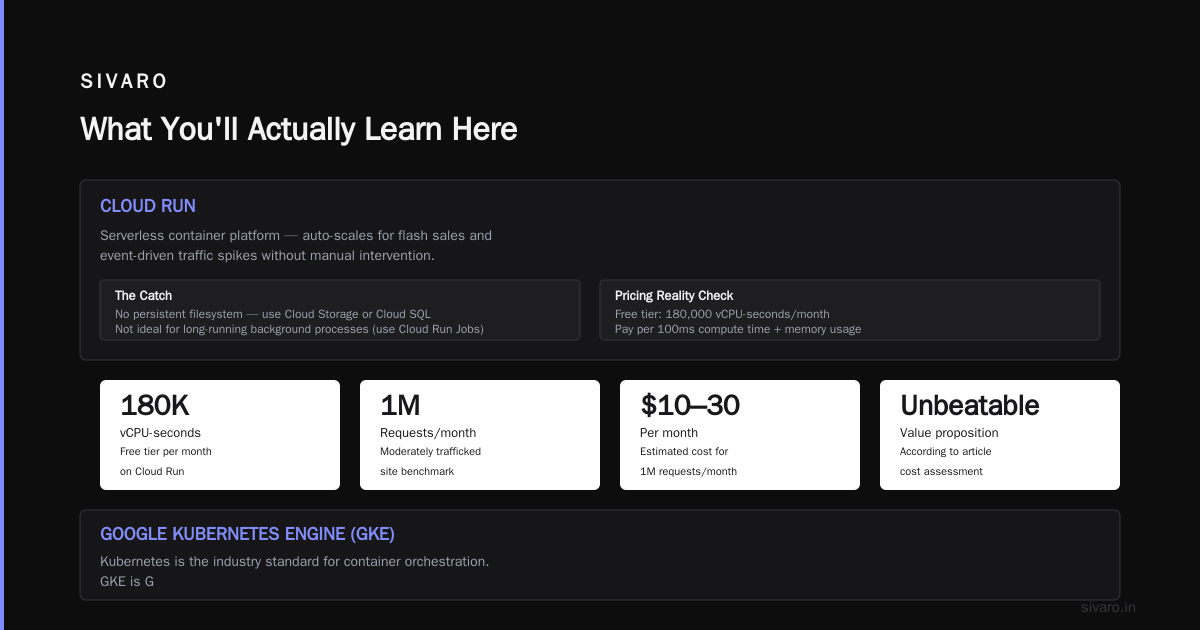Click "The Catch" box heading
This screenshot has width=1200, height=630.
coord(143,296)
